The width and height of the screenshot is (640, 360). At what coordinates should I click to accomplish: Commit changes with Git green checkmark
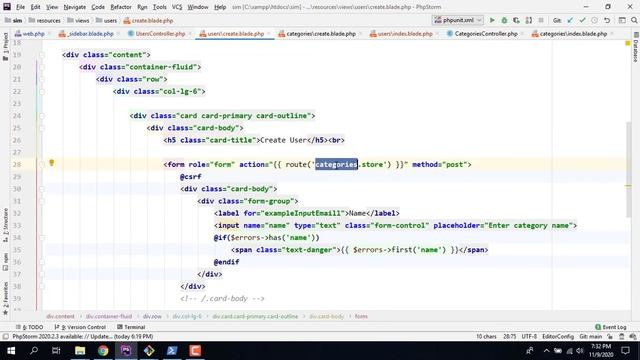coord(582,20)
